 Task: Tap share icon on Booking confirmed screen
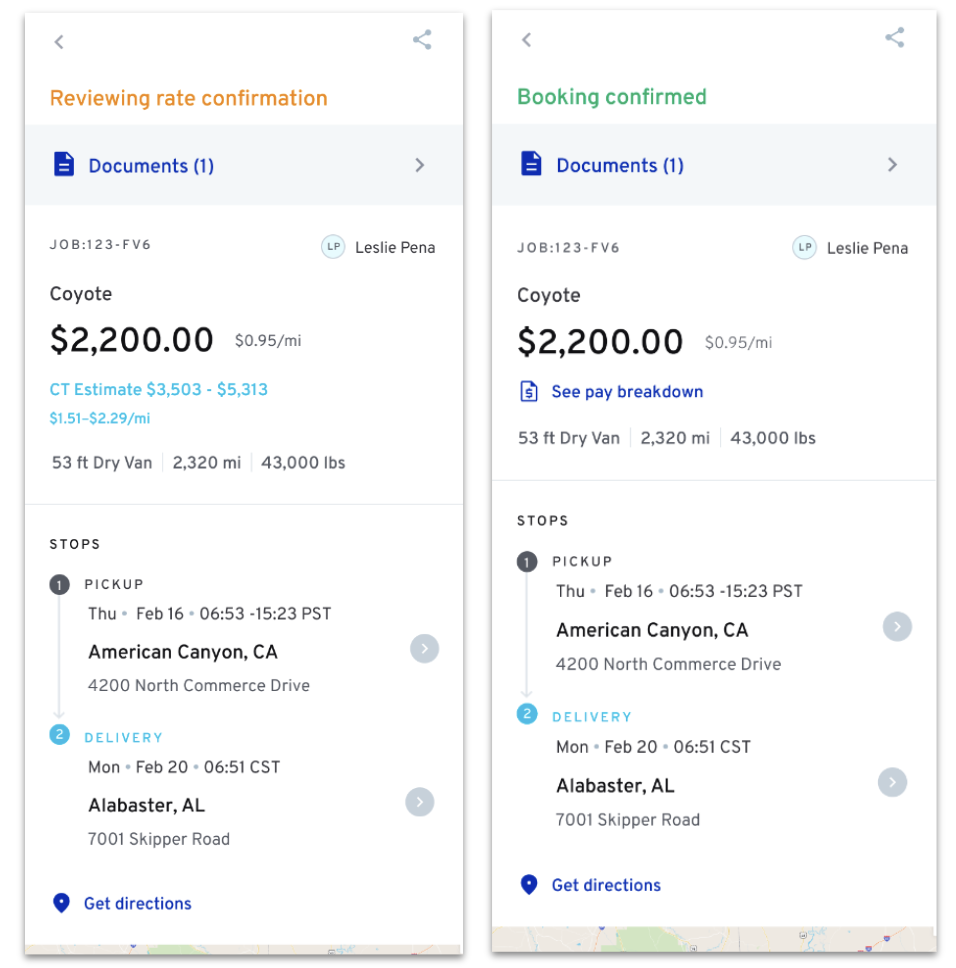coord(894,38)
